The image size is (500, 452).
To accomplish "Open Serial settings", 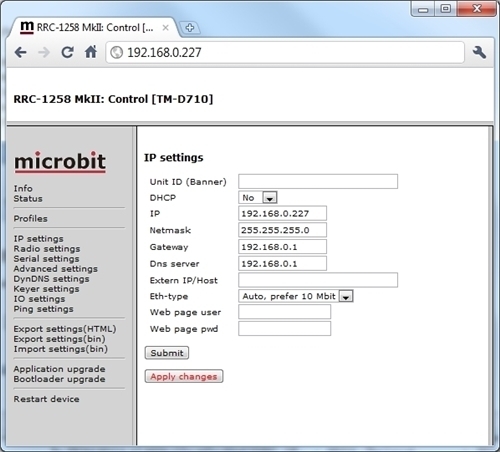I will click(47, 259).
